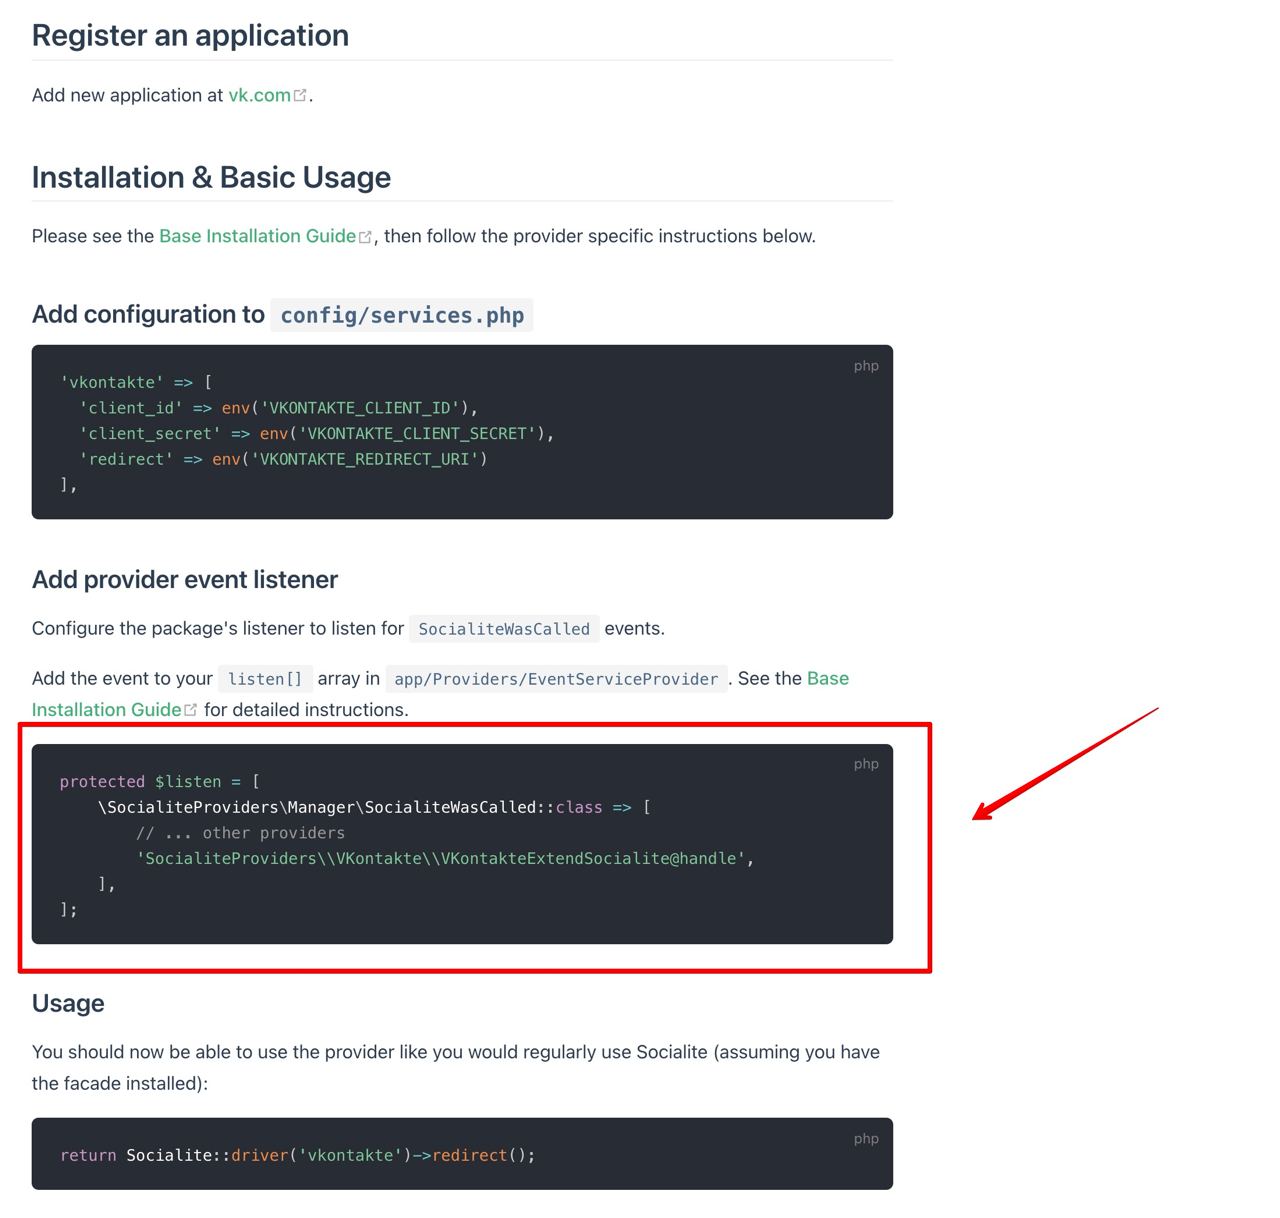Click the php label on config code block

(x=866, y=366)
